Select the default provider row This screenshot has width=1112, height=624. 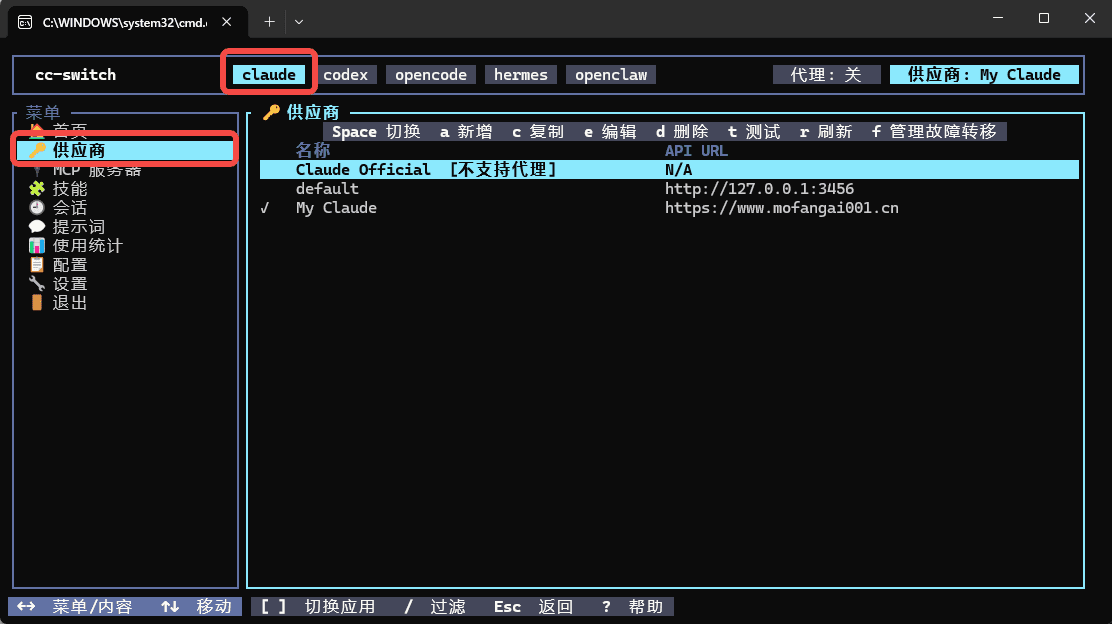point(669,189)
